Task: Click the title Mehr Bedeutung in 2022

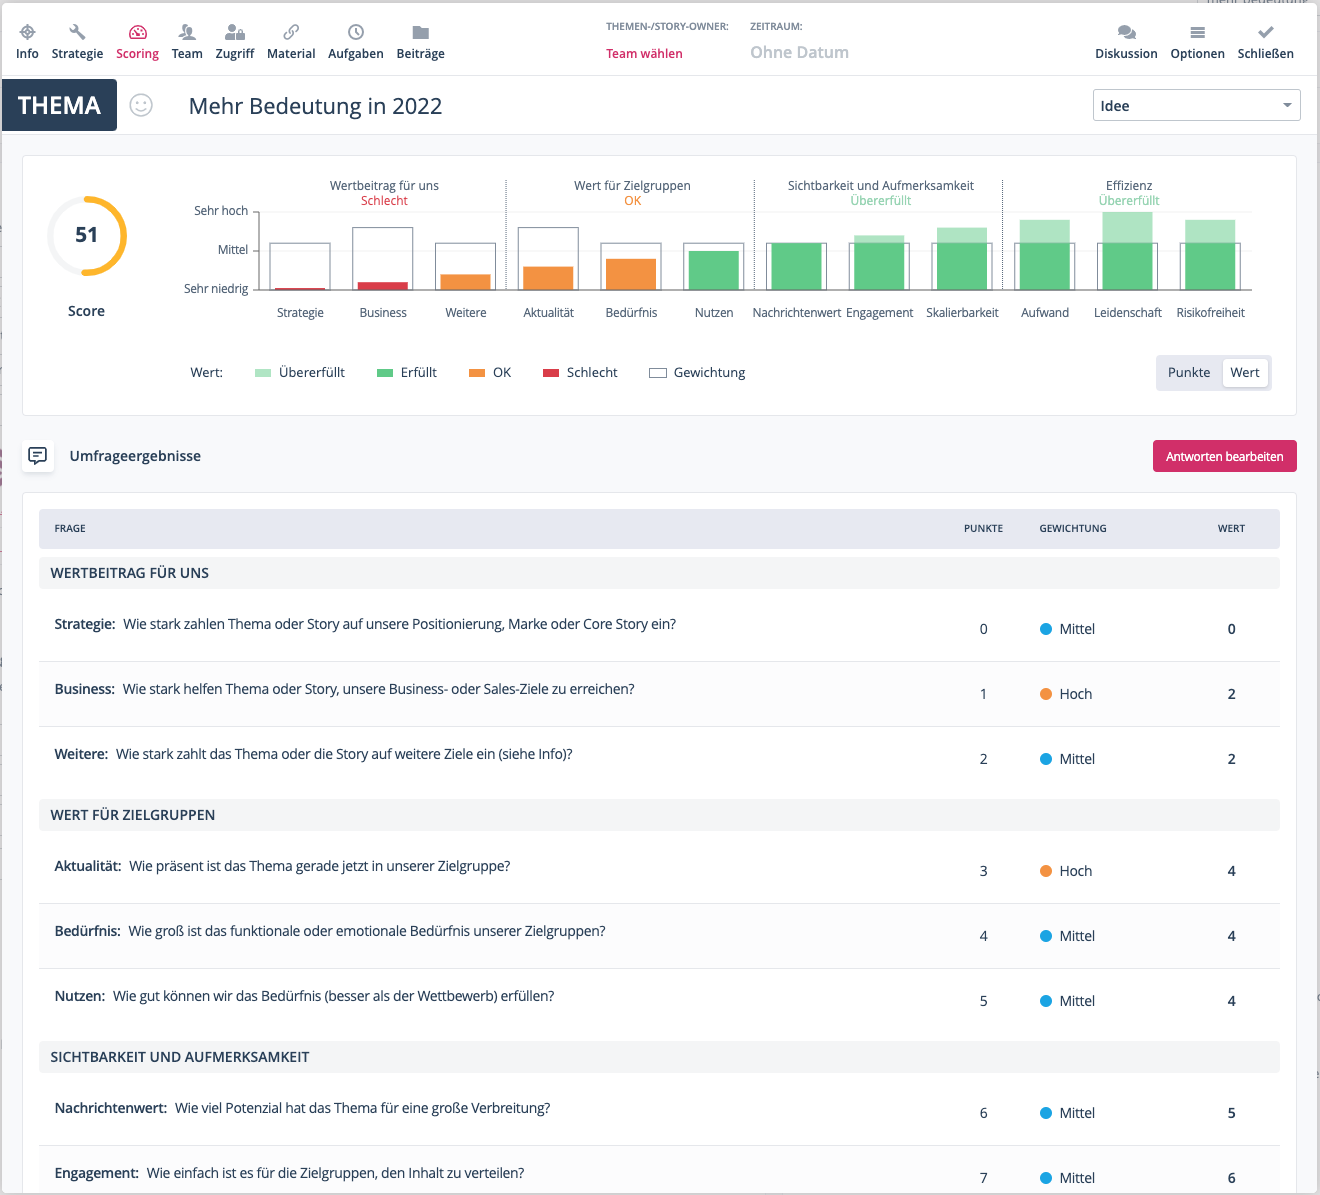Action: [315, 106]
